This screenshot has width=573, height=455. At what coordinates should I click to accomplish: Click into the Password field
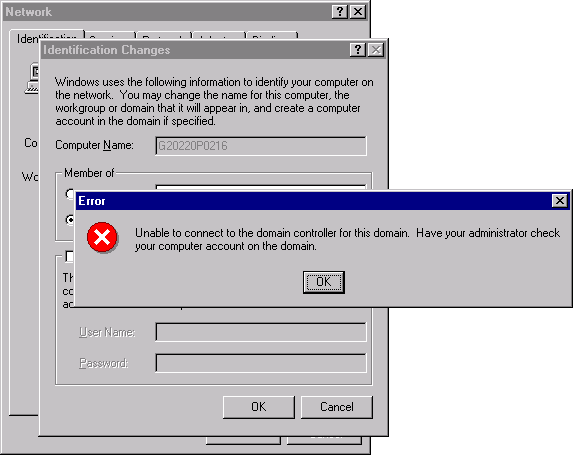pyautogui.click(x=261, y=363)
